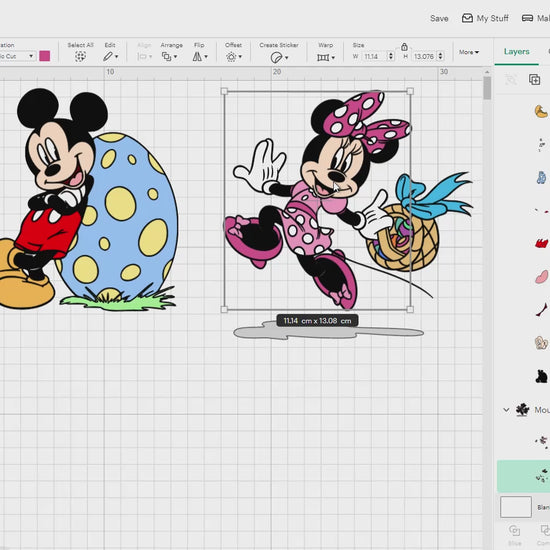Open the Offset tool icon
Image resolution: width=550 pixels, height=550 pixels.
[x=231, y=57]
